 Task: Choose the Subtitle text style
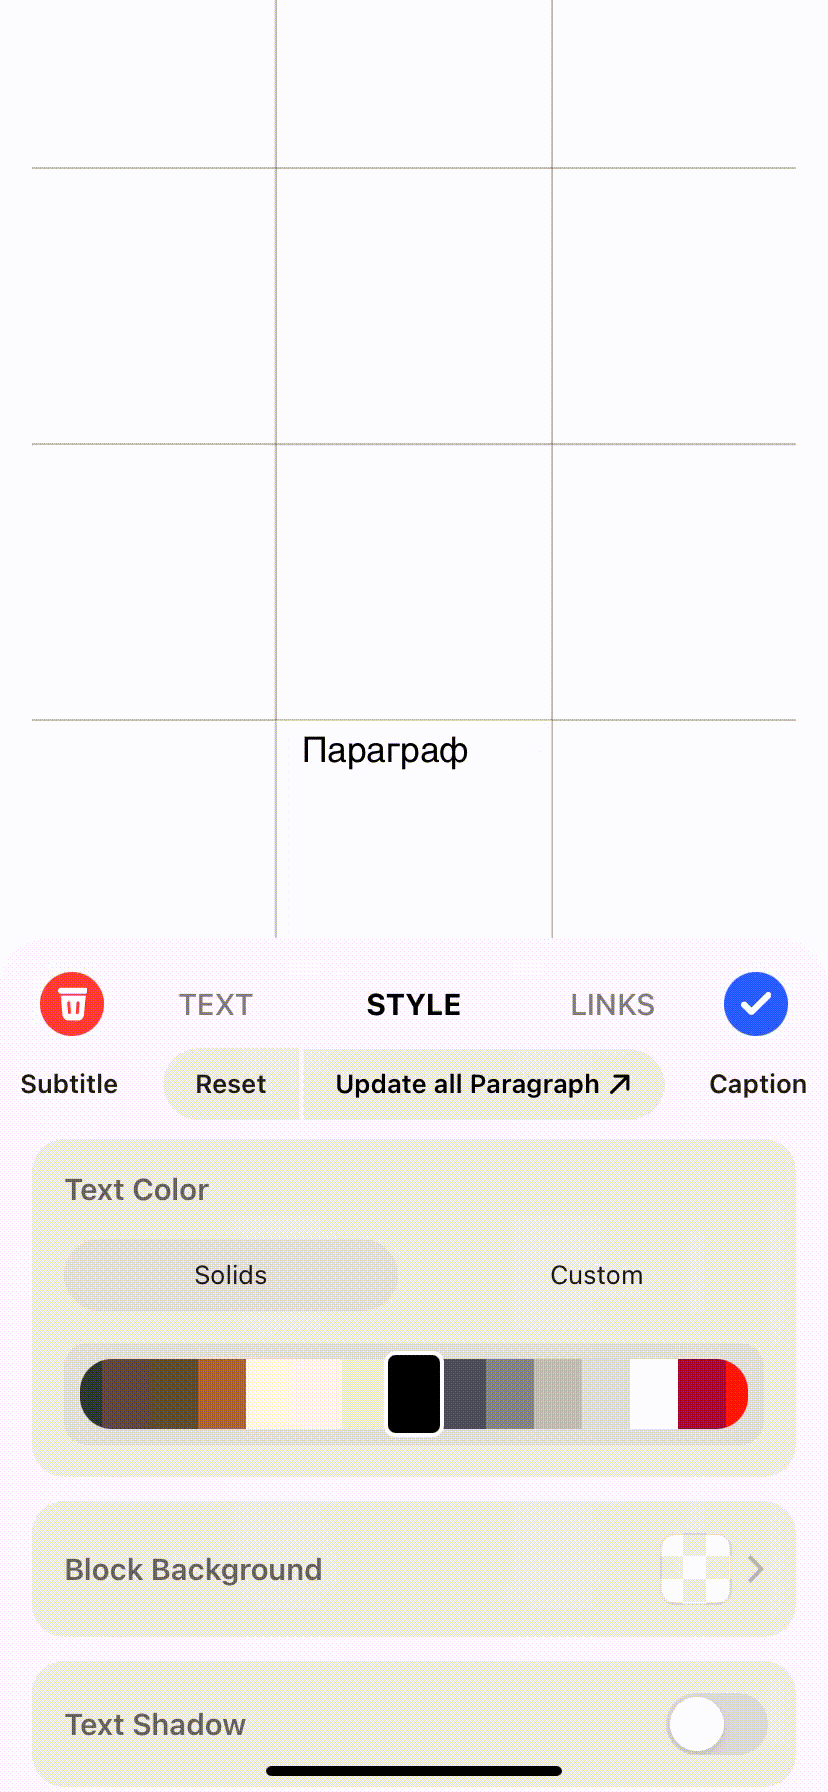69,1084
